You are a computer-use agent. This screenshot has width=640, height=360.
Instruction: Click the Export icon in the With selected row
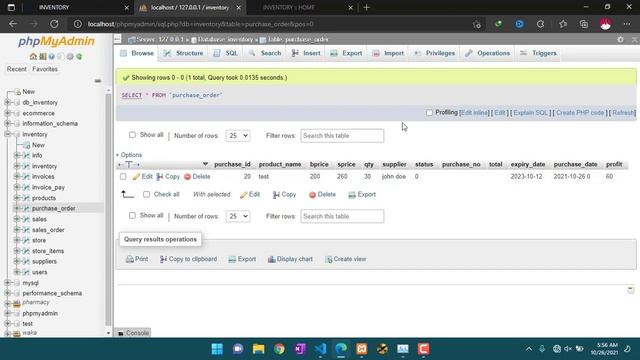pos(352,195)
